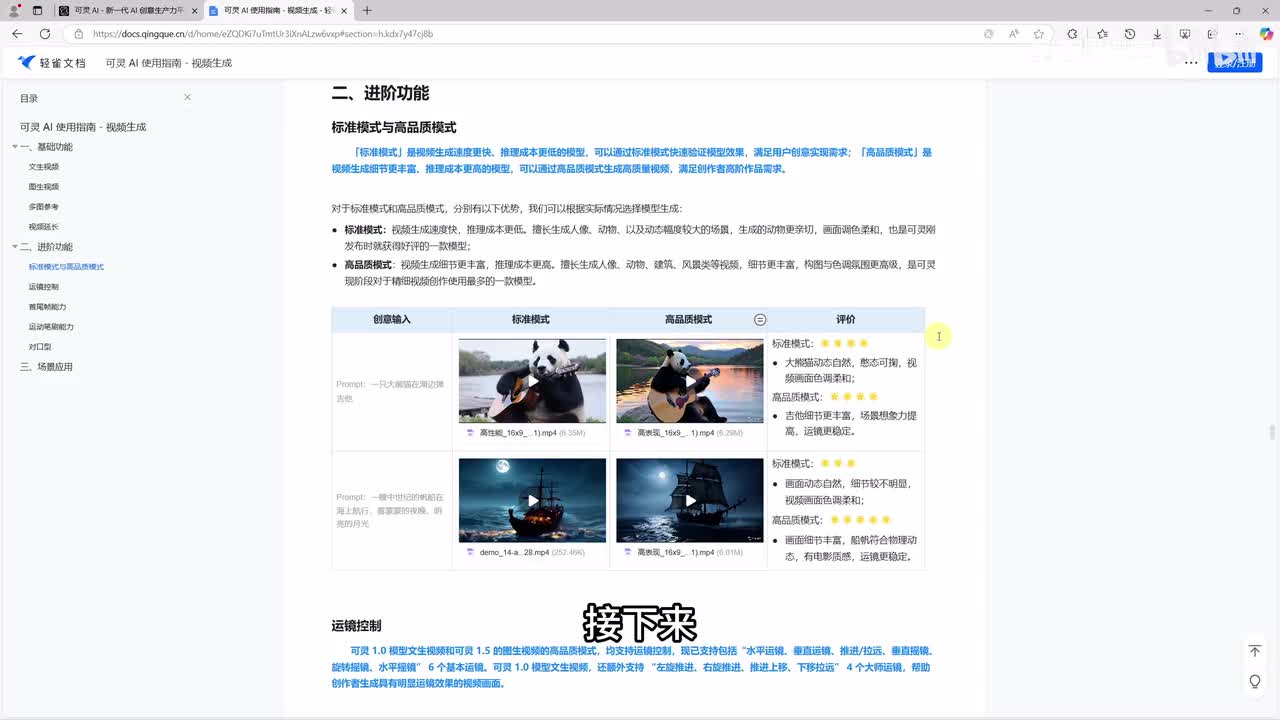This screenshot has width=1280, height=720.
Task: Open the Copilot sidebar icon
Action: (1266, 33)
